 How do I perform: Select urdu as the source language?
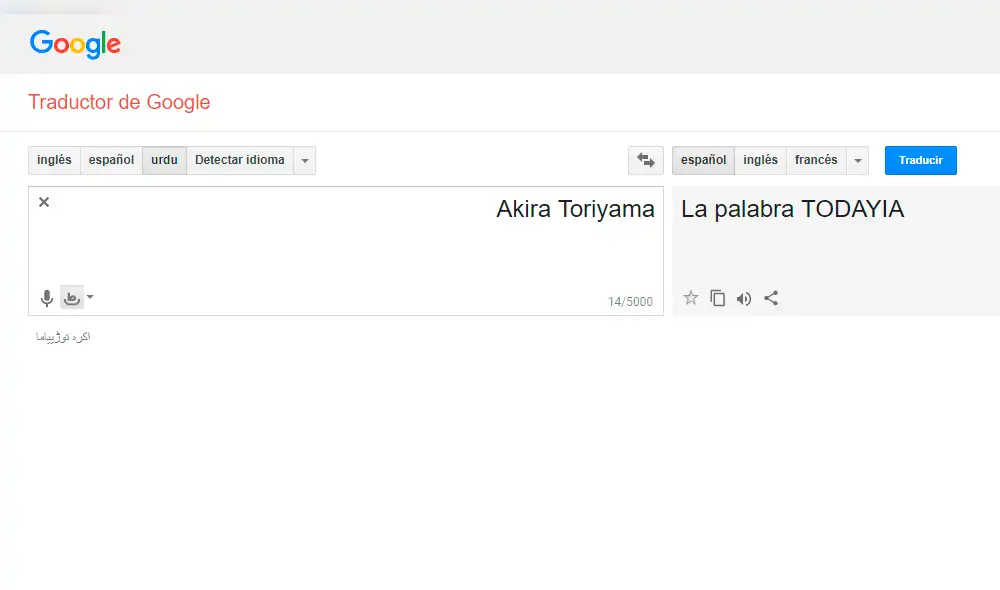coord(163,160)
